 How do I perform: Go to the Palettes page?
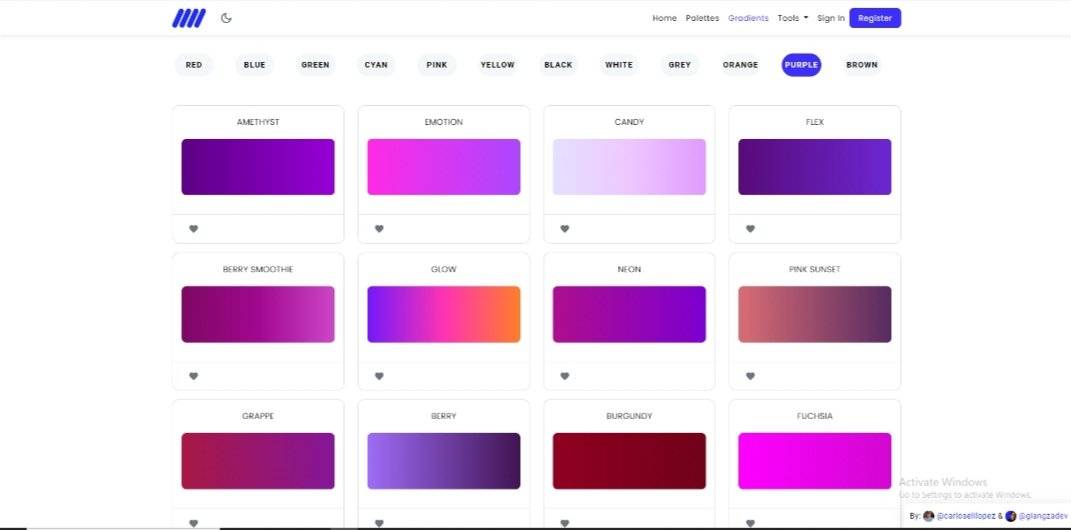click(702, 18)
